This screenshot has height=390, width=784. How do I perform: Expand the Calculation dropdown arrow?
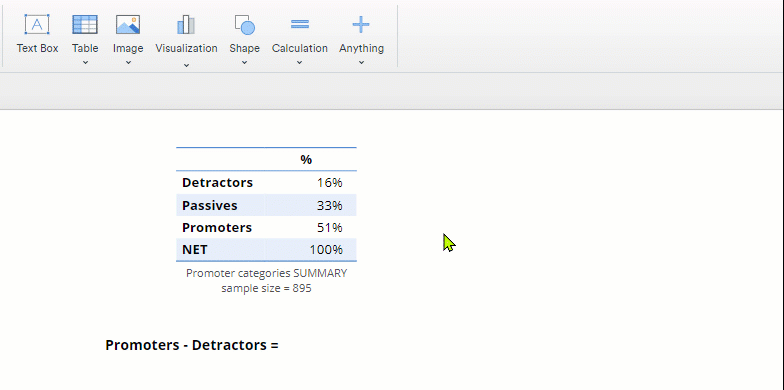point(300,62)
